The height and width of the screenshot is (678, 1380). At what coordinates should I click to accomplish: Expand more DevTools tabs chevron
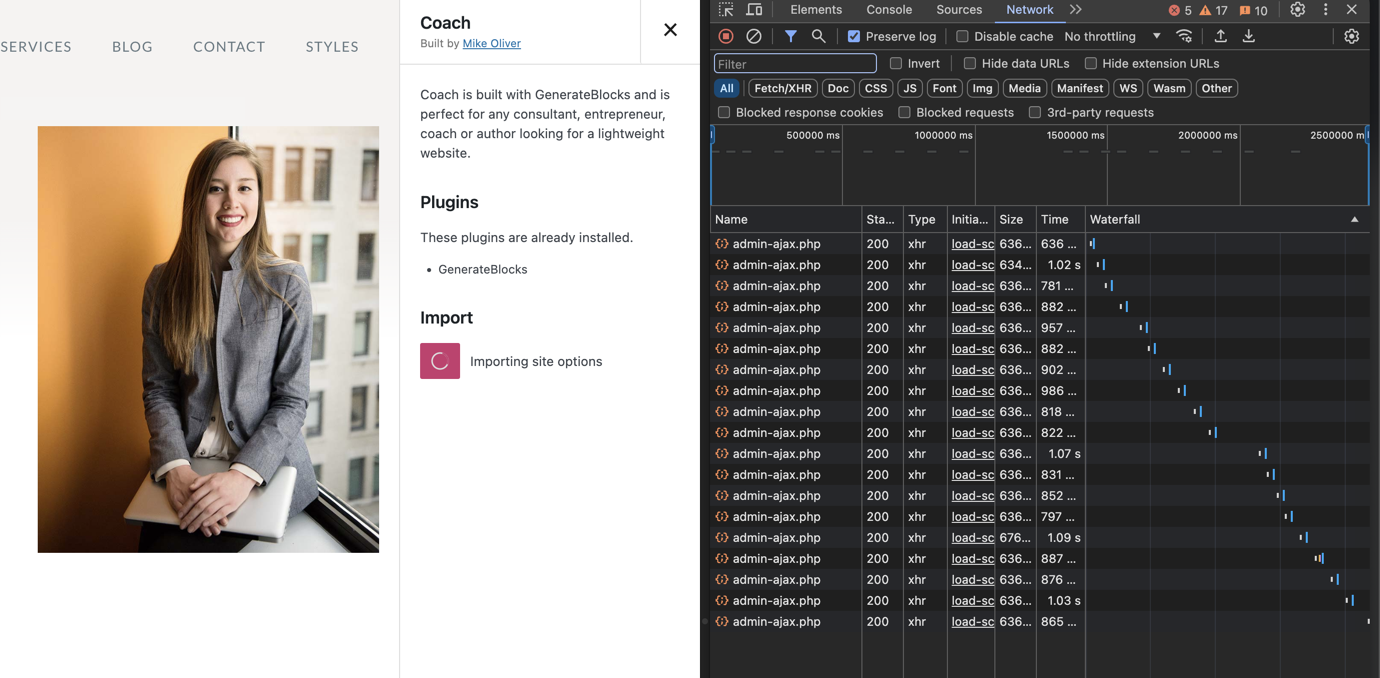(x=1076, y=10)
